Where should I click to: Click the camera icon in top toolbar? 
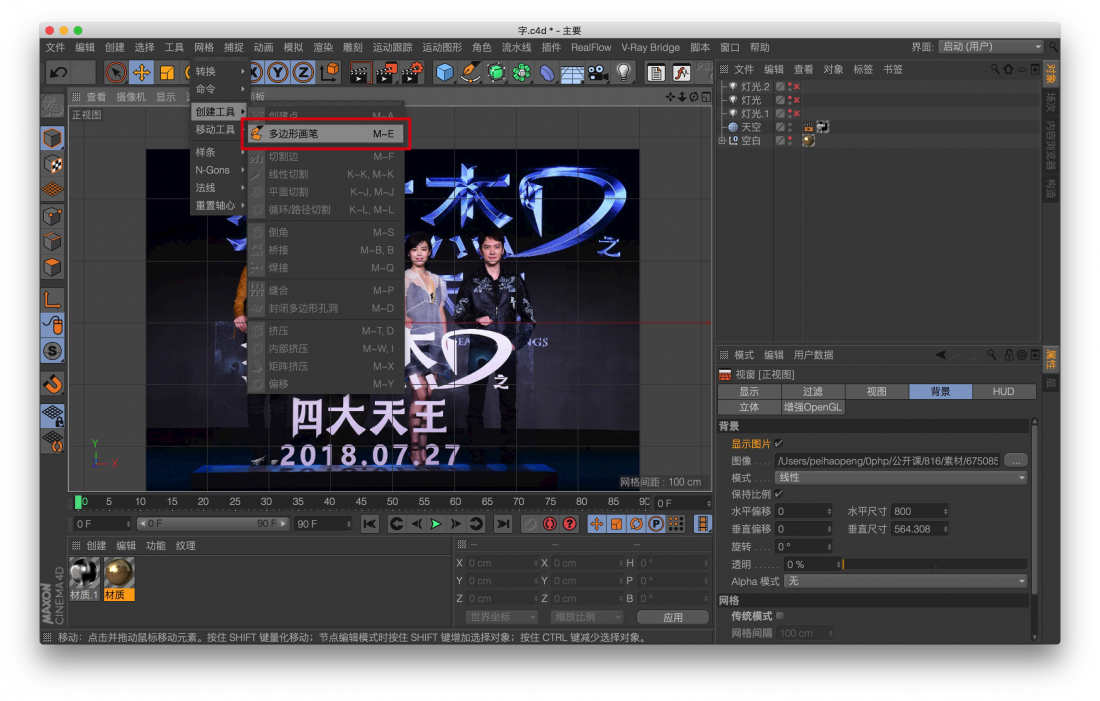597,72
